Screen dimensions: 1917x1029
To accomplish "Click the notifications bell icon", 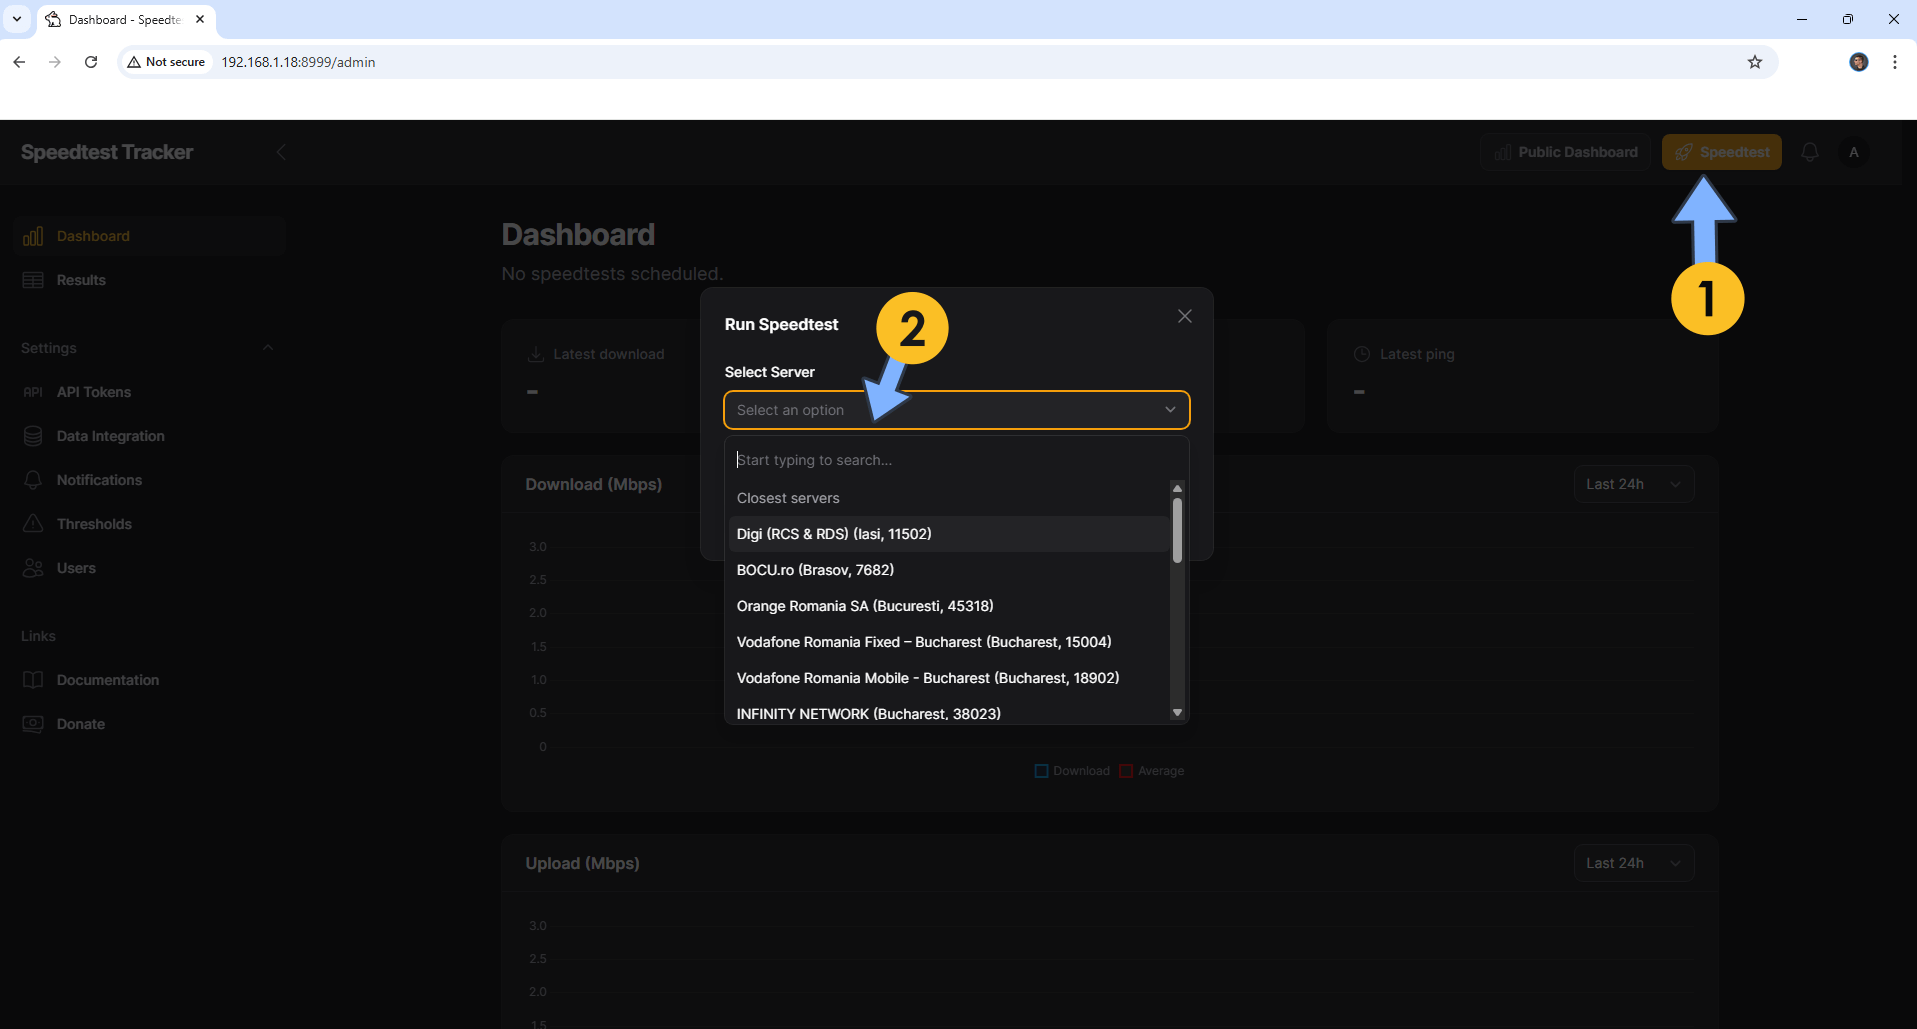I will pyautogui.click(x=1809, y=152).
